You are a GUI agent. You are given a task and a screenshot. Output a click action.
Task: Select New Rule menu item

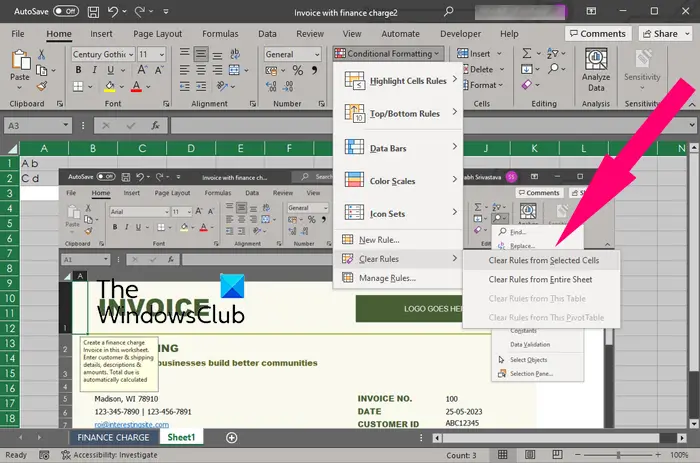tap(399, 240)
